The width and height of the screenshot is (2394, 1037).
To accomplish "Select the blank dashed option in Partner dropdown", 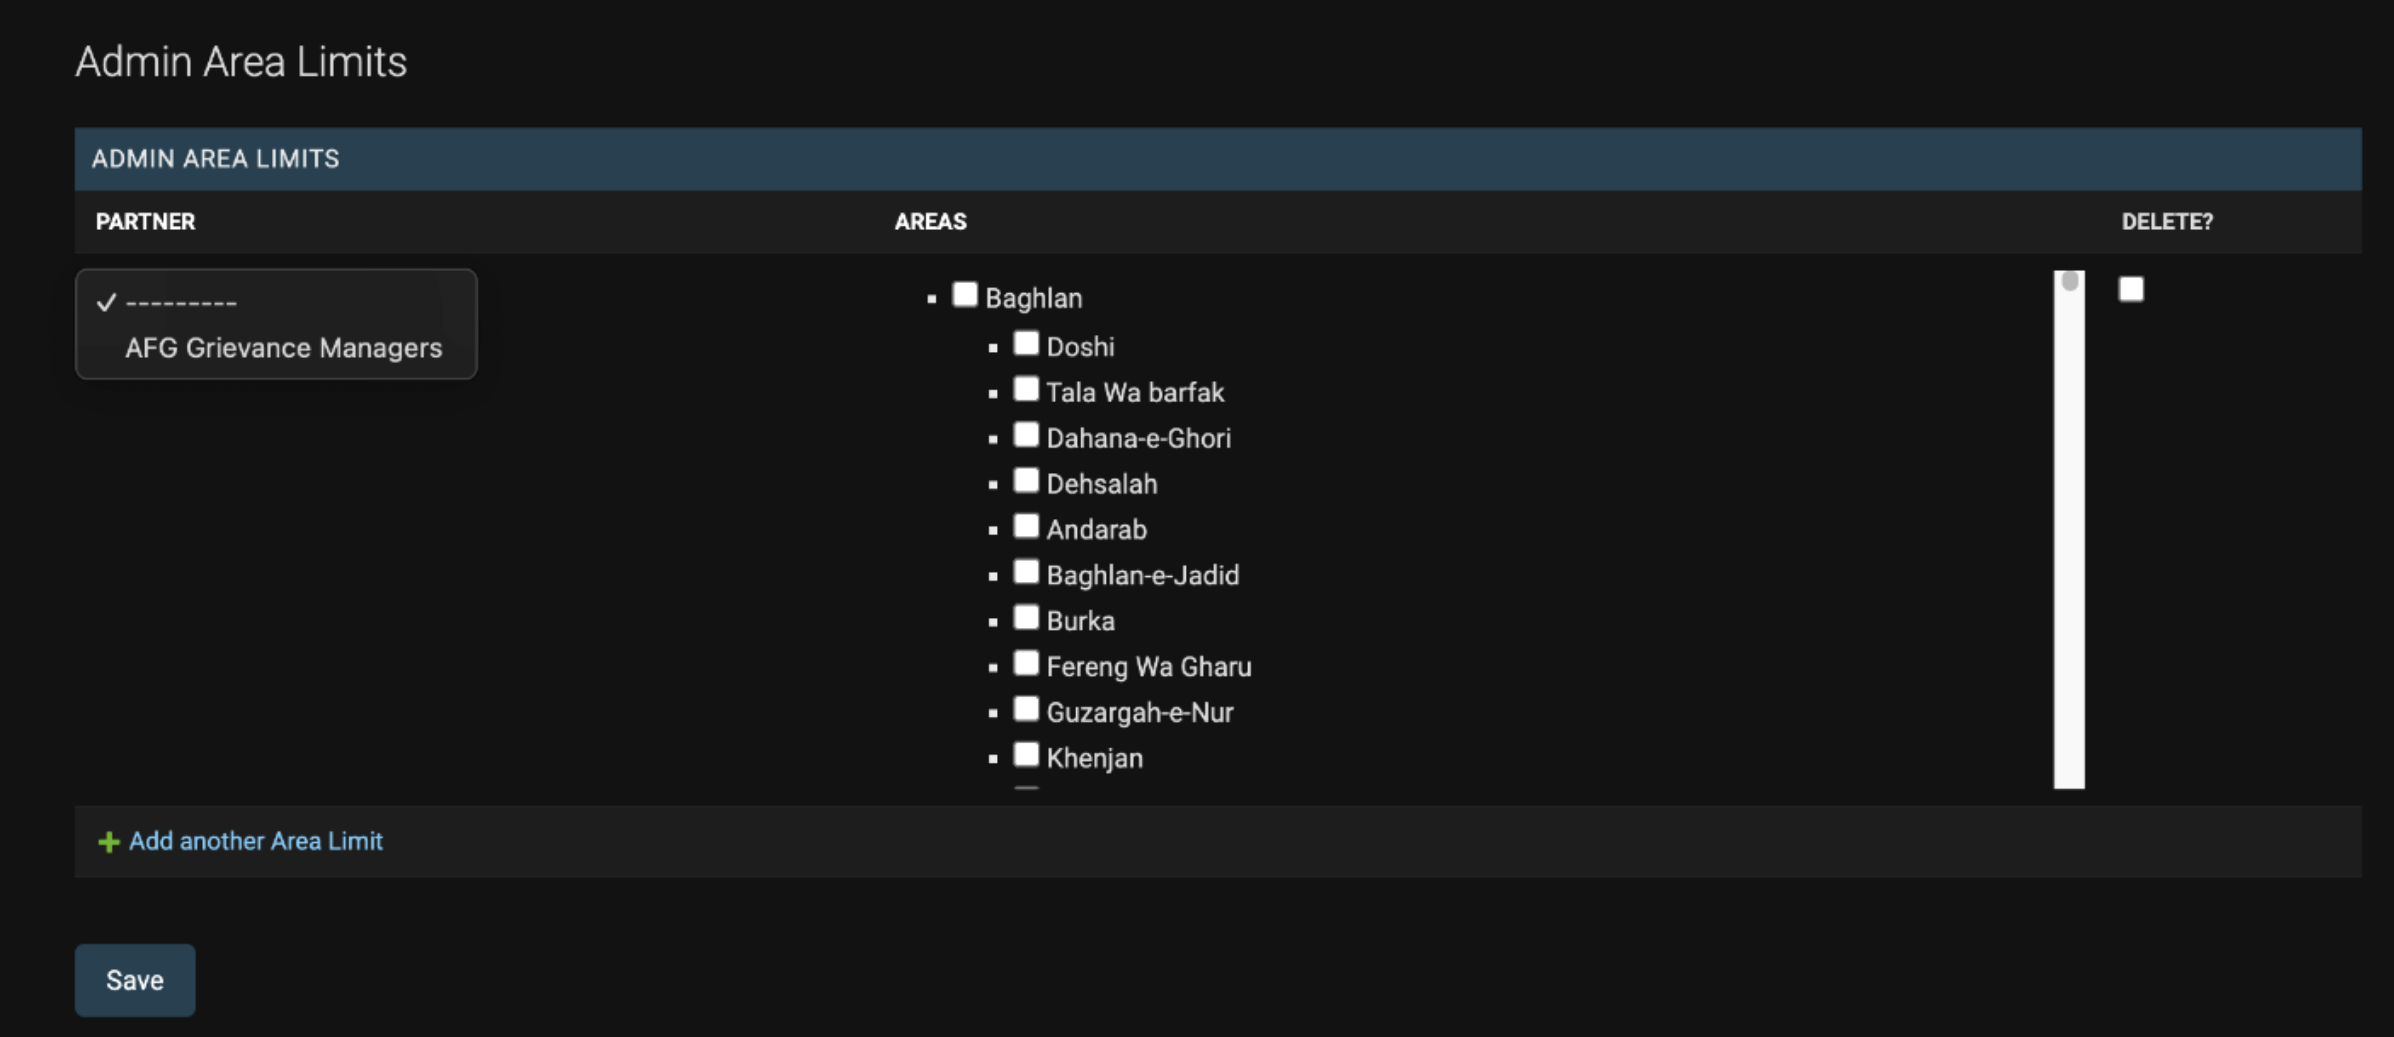I will [x=181, y=302].
